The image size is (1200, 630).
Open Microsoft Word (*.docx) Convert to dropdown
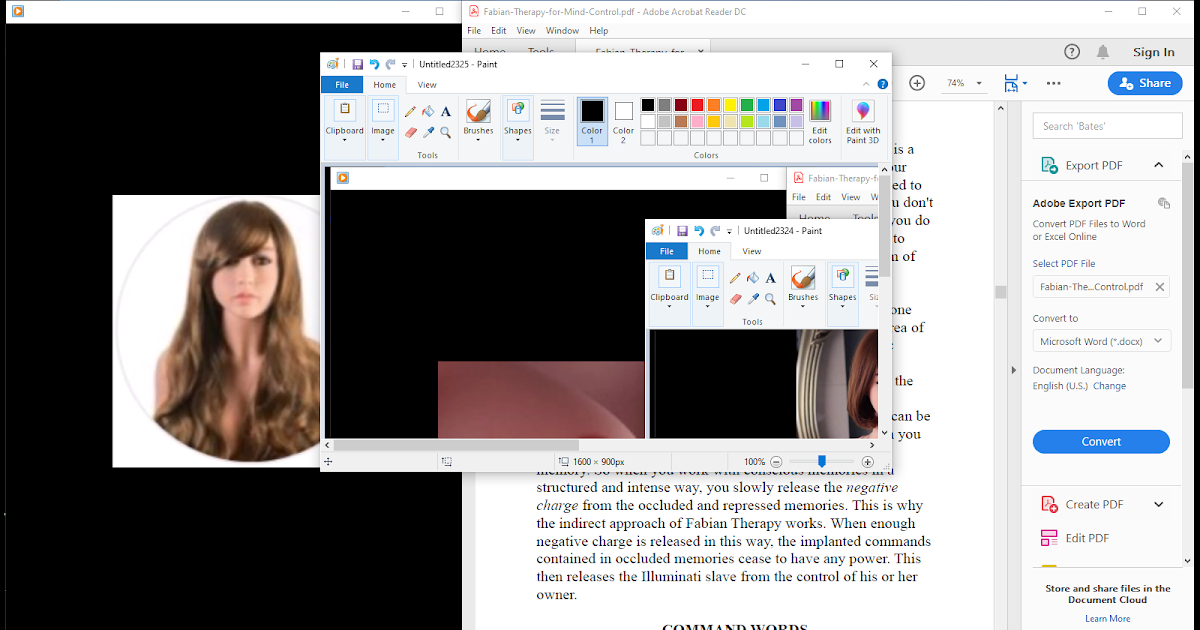click(1101, 341)
